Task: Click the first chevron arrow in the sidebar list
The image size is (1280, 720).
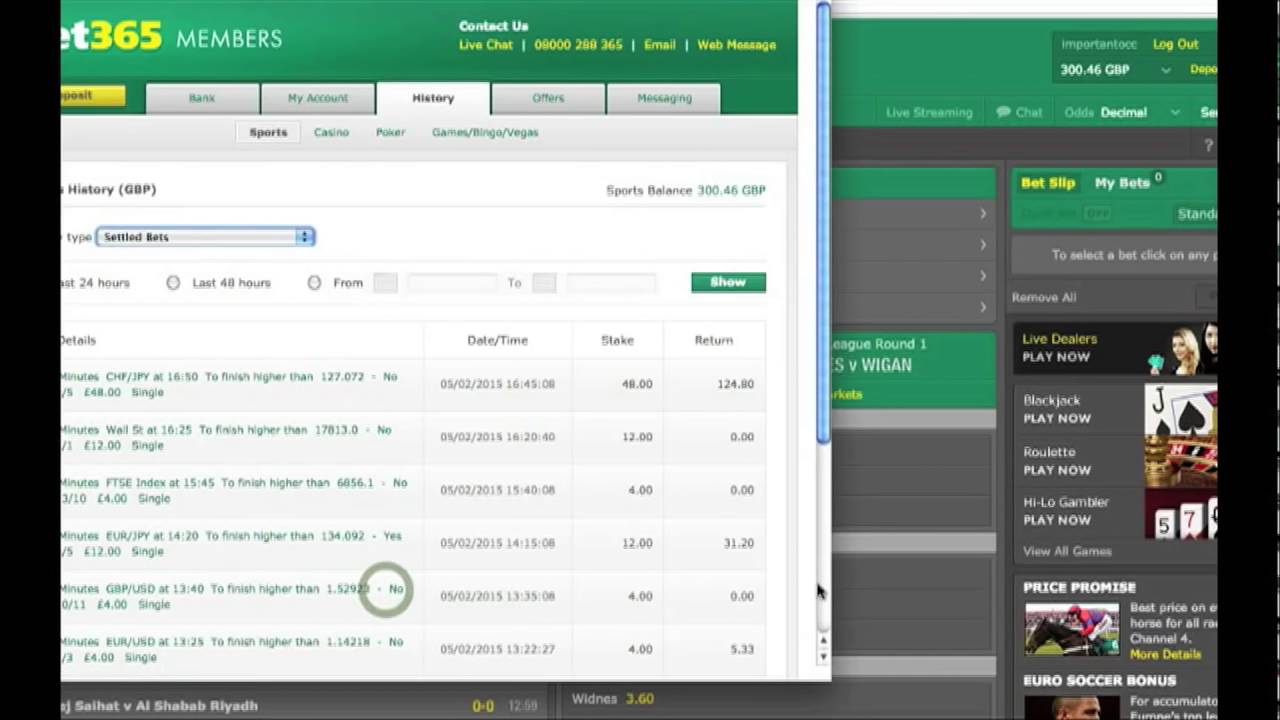Action: pyautogui.click(x=983, y=213)
